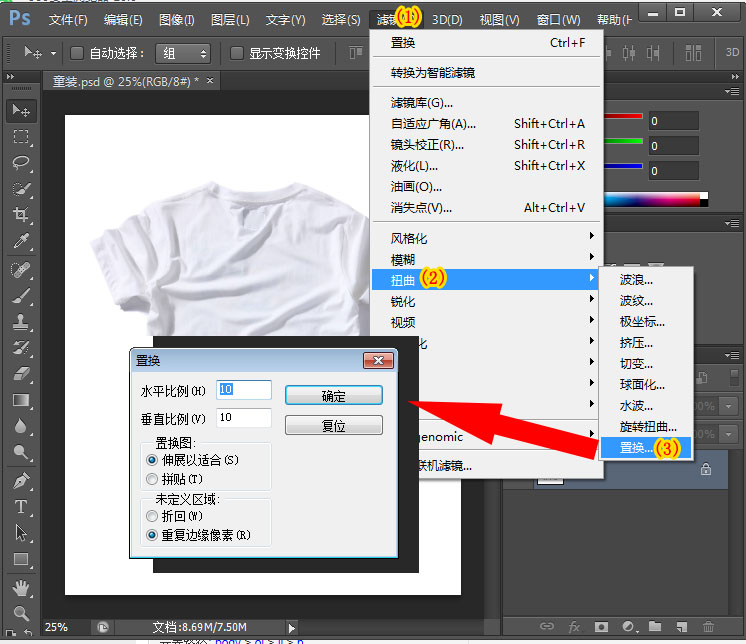This screenshot has width=746, height=644.
Task: Select the Eraser tool
Action: pyautogui.click(x=21, y=374)
